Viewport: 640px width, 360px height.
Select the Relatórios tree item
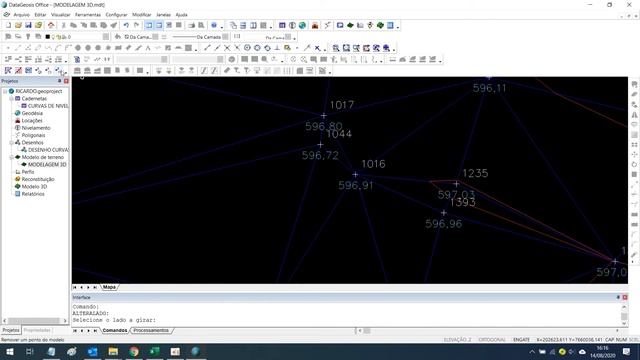33,194
